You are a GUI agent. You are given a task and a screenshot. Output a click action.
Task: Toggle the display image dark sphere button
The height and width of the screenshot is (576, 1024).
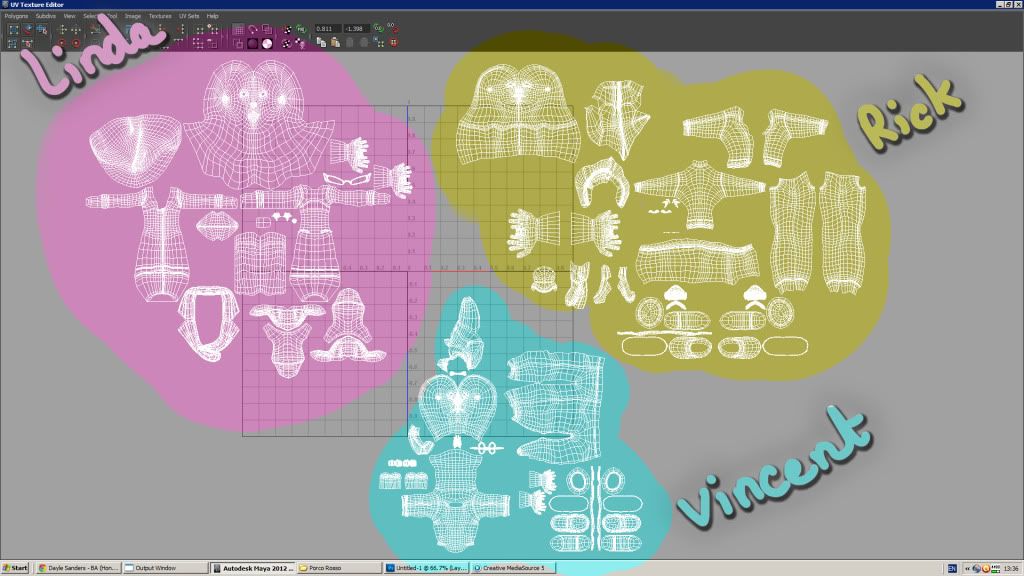coord(253,44)
